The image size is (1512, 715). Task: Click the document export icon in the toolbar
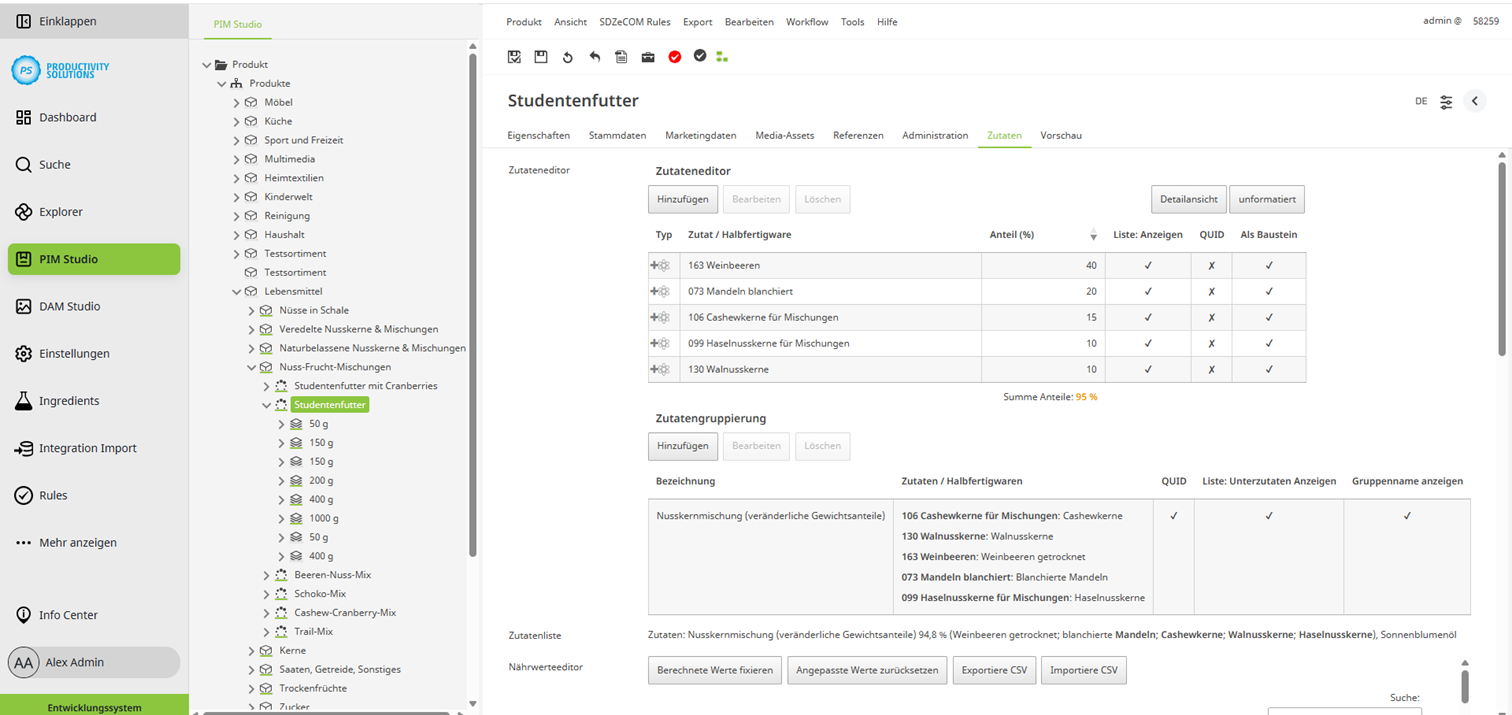tap(621, 57)
